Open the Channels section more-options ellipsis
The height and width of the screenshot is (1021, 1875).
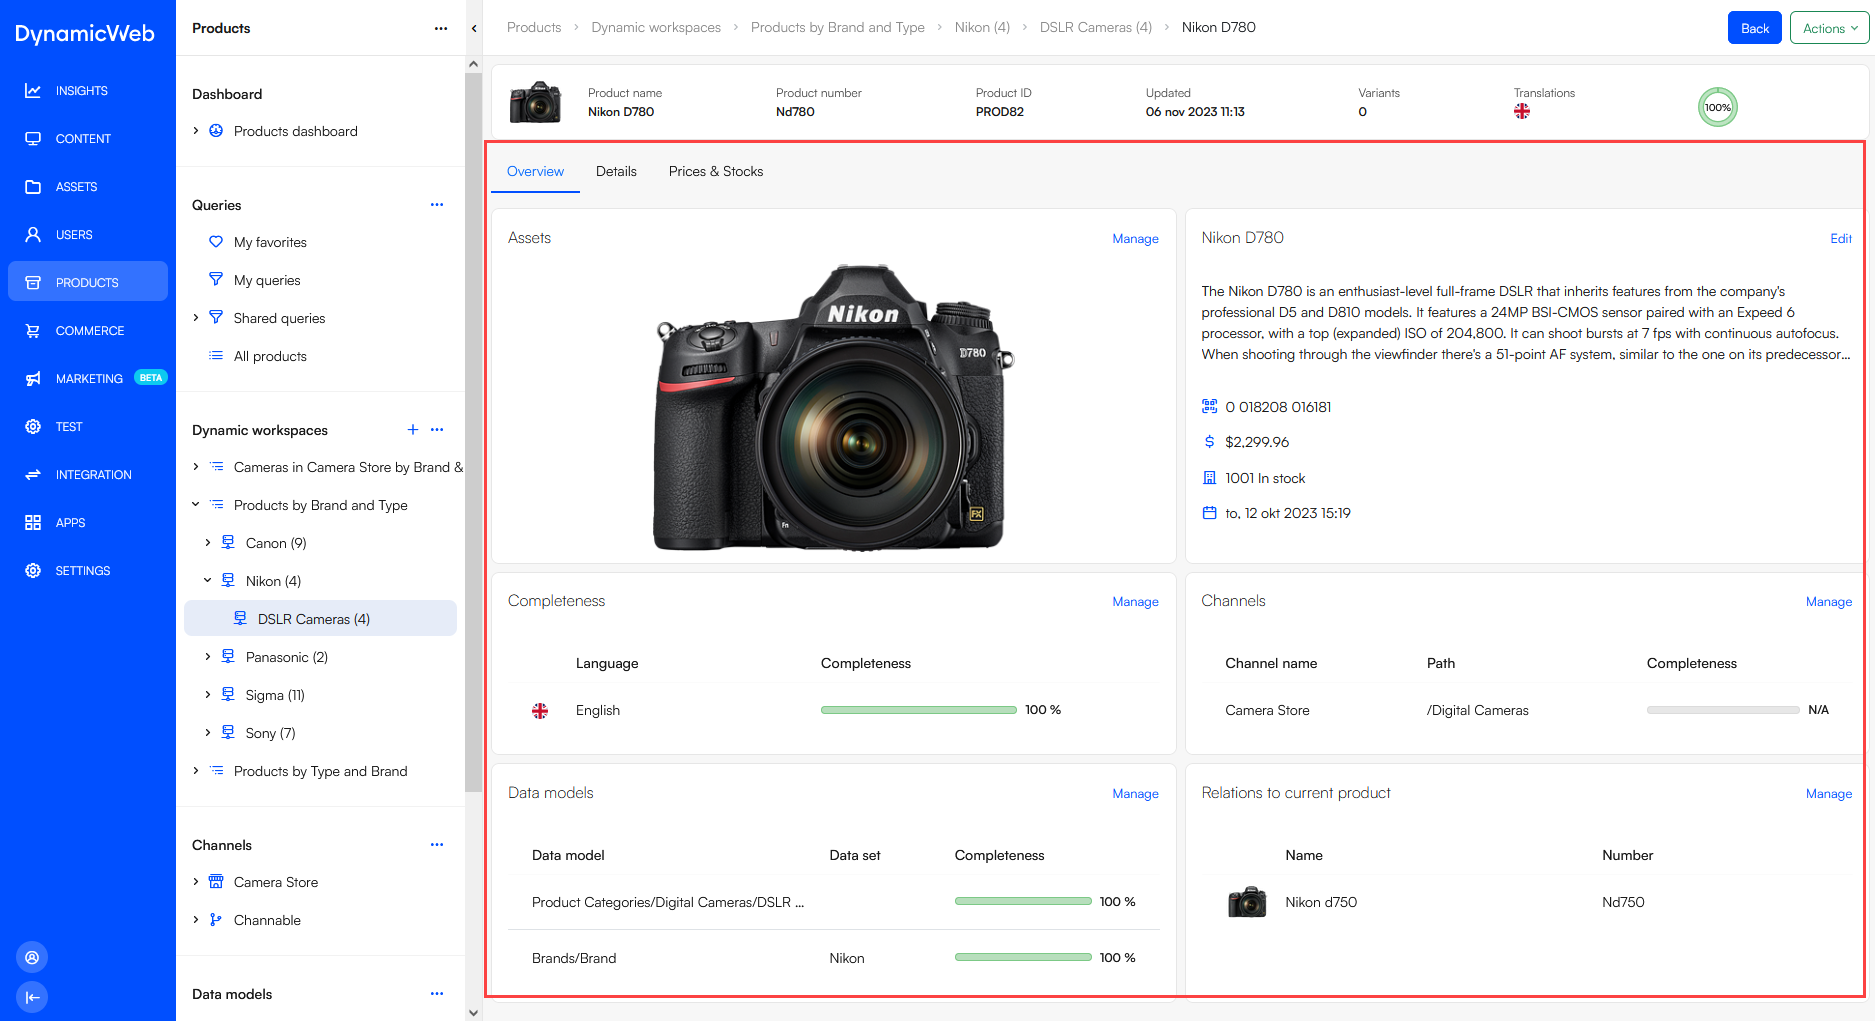click(x=437, y=845)
